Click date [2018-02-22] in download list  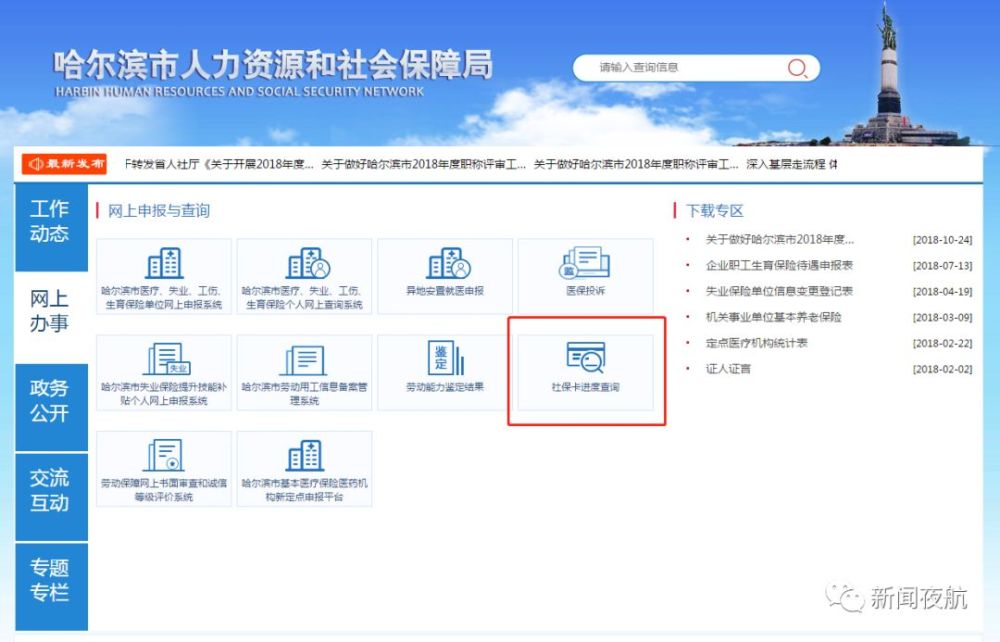click(x=942, y=344)
